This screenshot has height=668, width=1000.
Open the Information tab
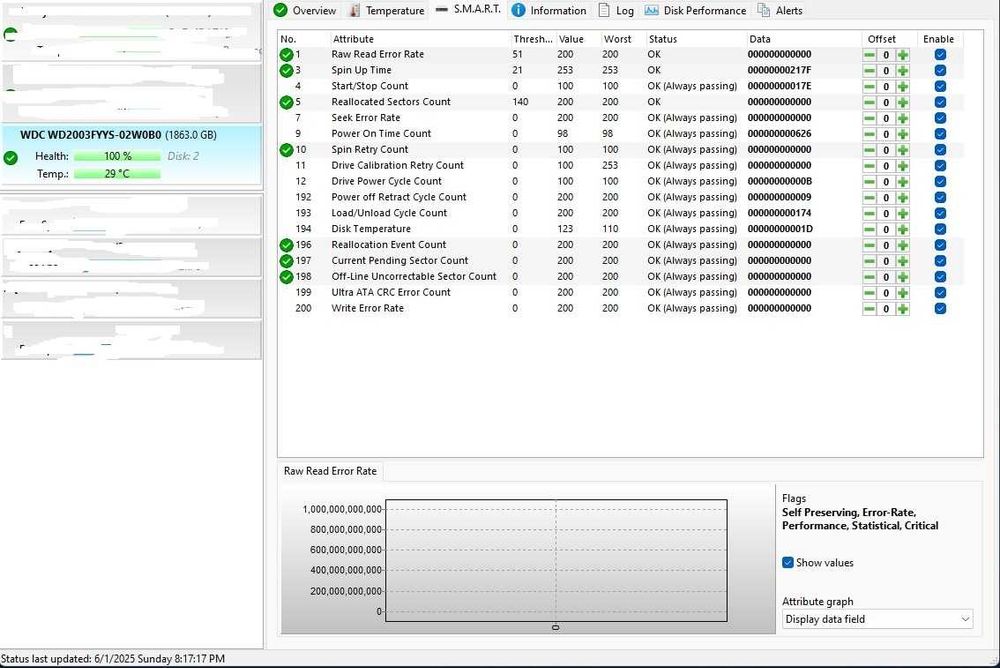[x=549, y=10]
